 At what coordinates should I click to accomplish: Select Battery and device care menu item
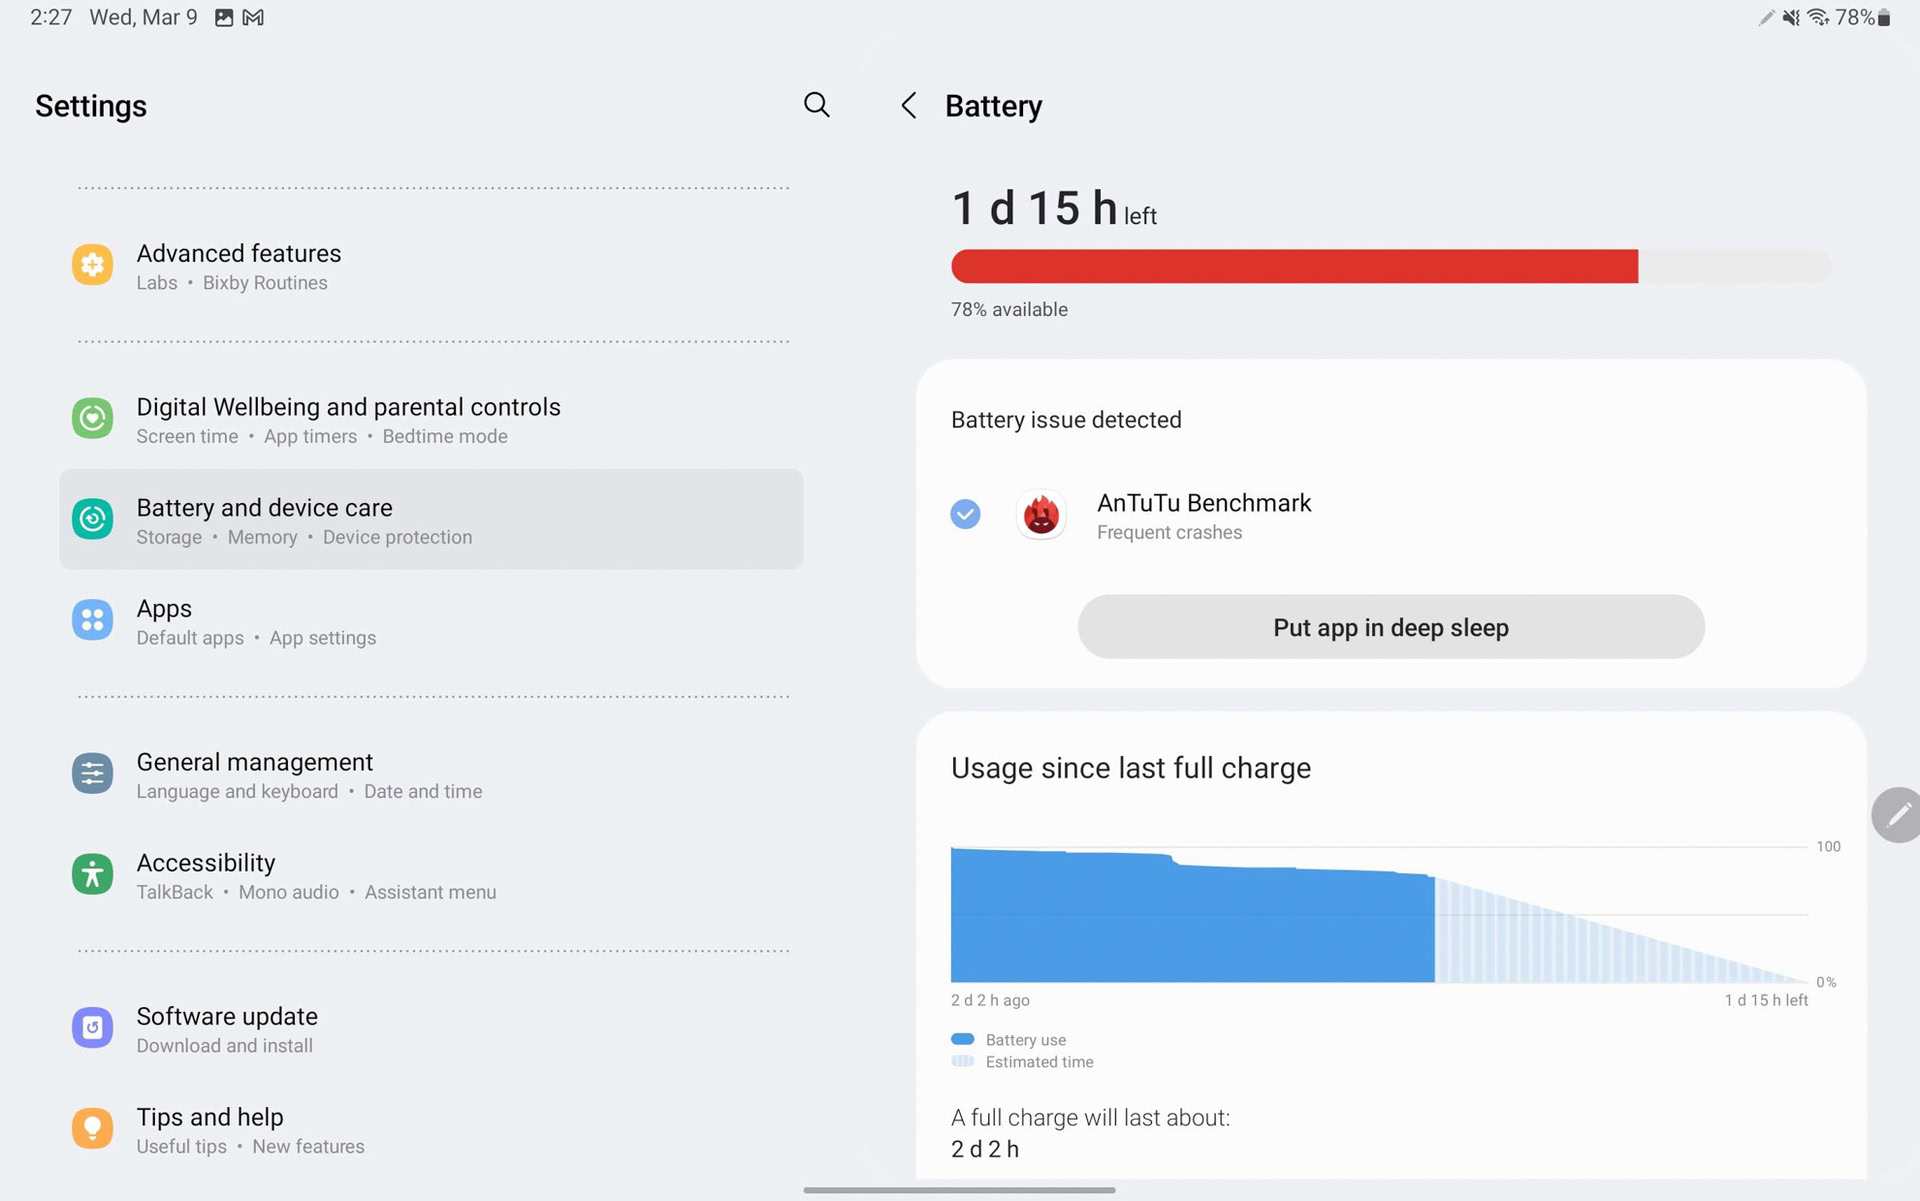coord(431,520)
